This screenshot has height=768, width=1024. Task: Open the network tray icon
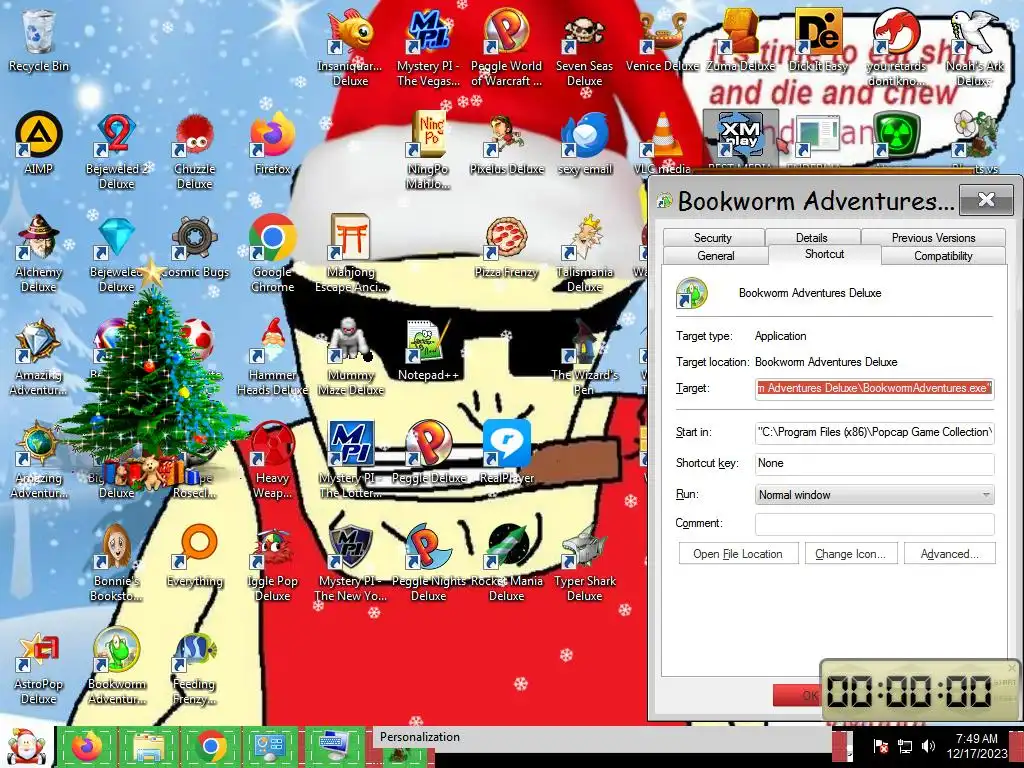(x=904, y=746)
